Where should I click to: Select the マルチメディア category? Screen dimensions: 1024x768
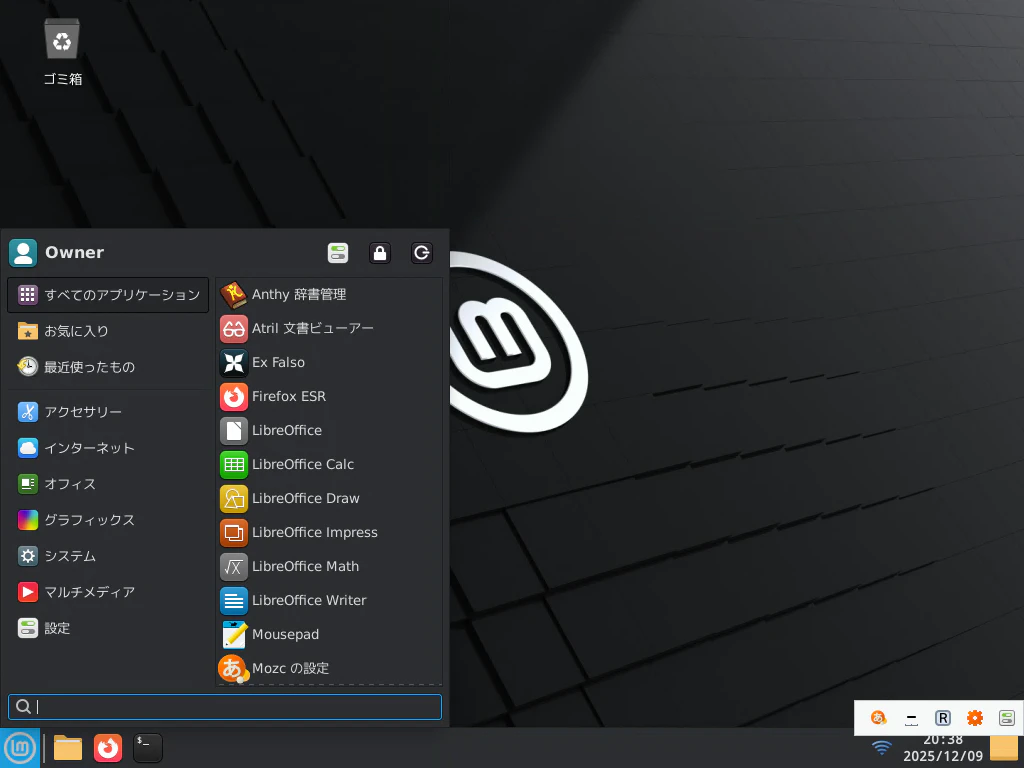click(108, 592)
